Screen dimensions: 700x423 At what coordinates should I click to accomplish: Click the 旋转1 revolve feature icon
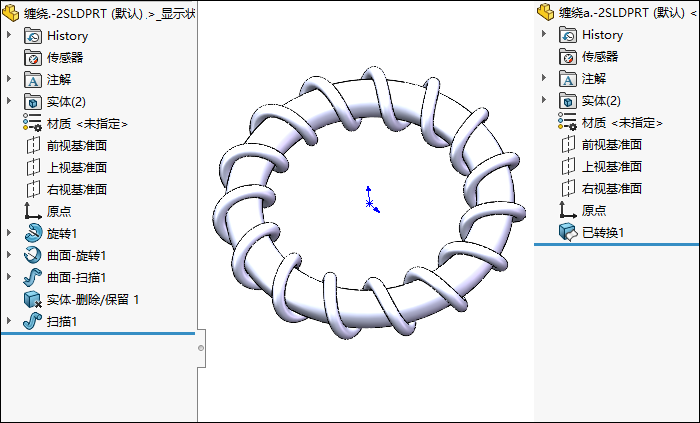[x=33, y=233]
